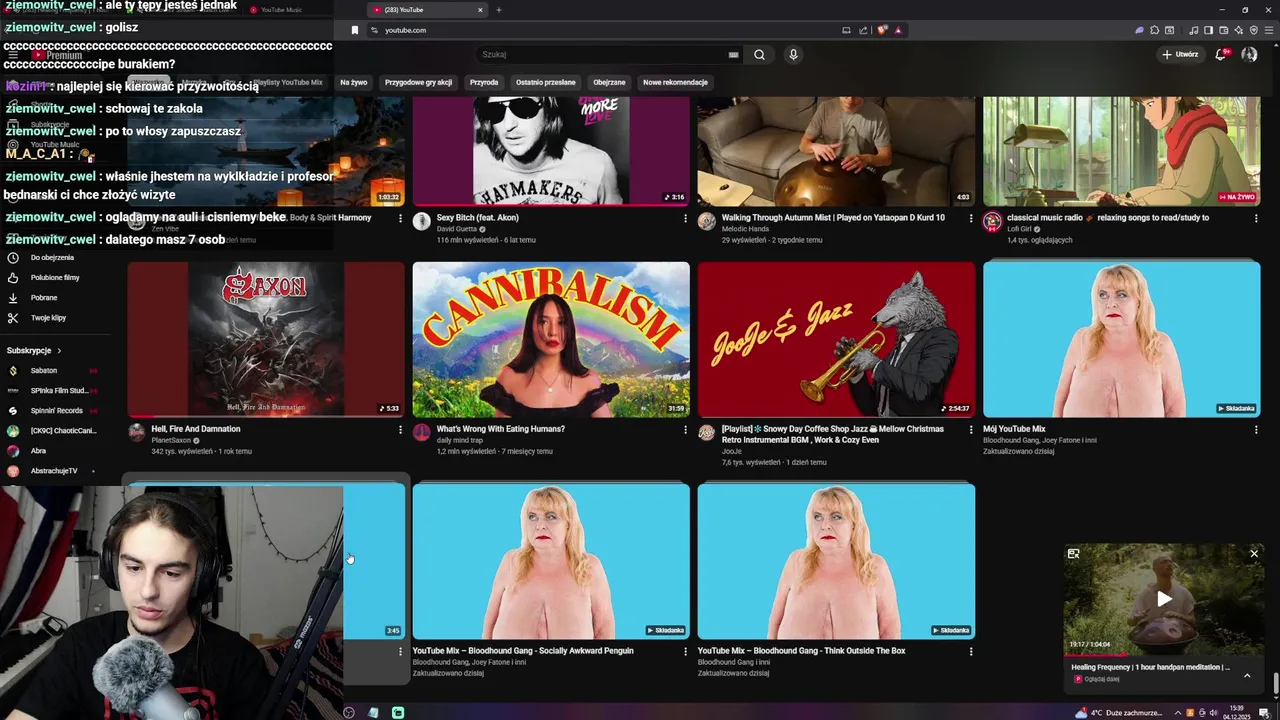Viewport: 1280px width, 720px height.
Task: Activate voice search microphone icon
Action: tap(793, 55)
